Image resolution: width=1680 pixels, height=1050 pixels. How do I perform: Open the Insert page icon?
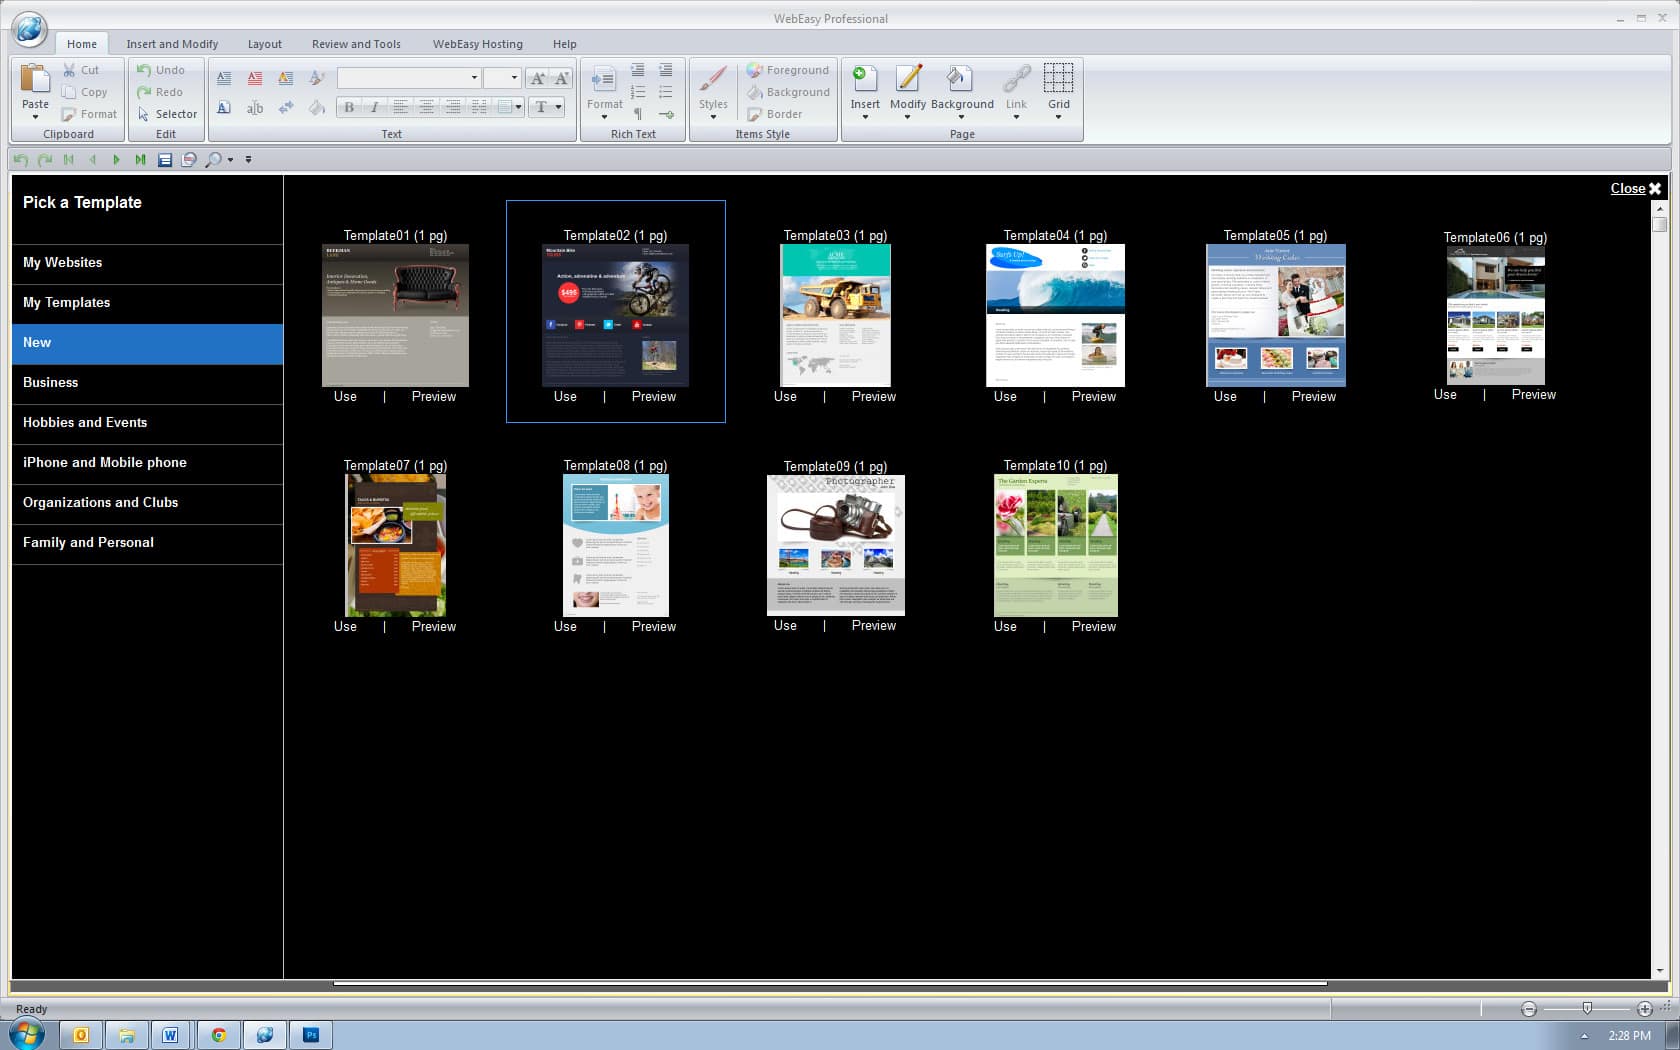[x=865, y=80]
